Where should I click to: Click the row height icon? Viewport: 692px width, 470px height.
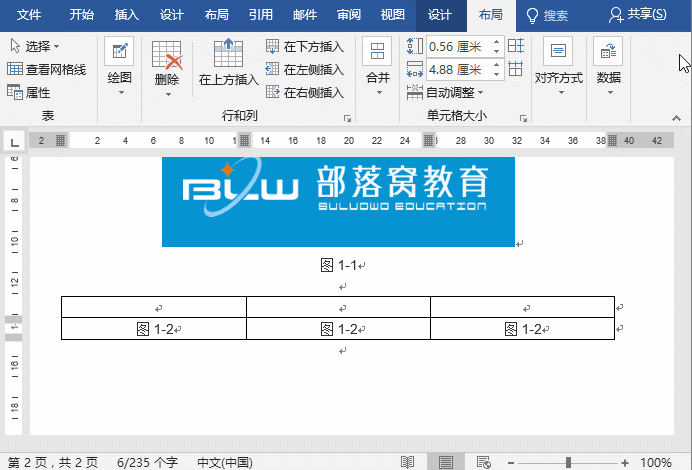[x=415, y=46]
